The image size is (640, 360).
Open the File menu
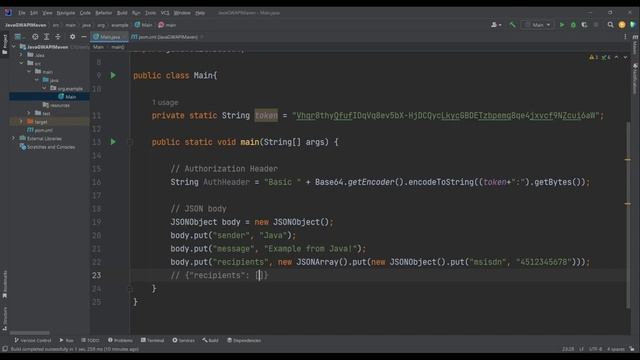coord(22,13)
